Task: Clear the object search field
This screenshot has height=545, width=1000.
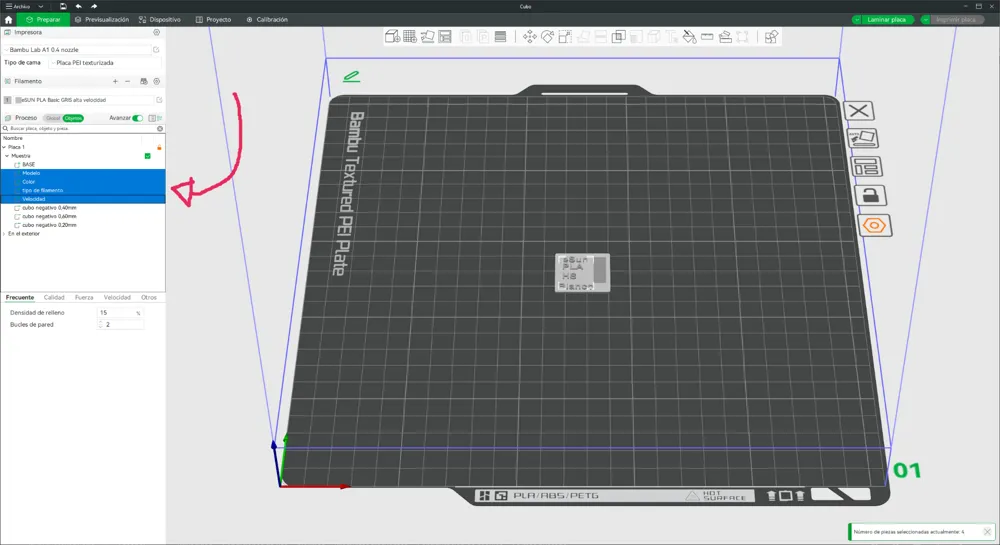Action: (x=160, y=128)
